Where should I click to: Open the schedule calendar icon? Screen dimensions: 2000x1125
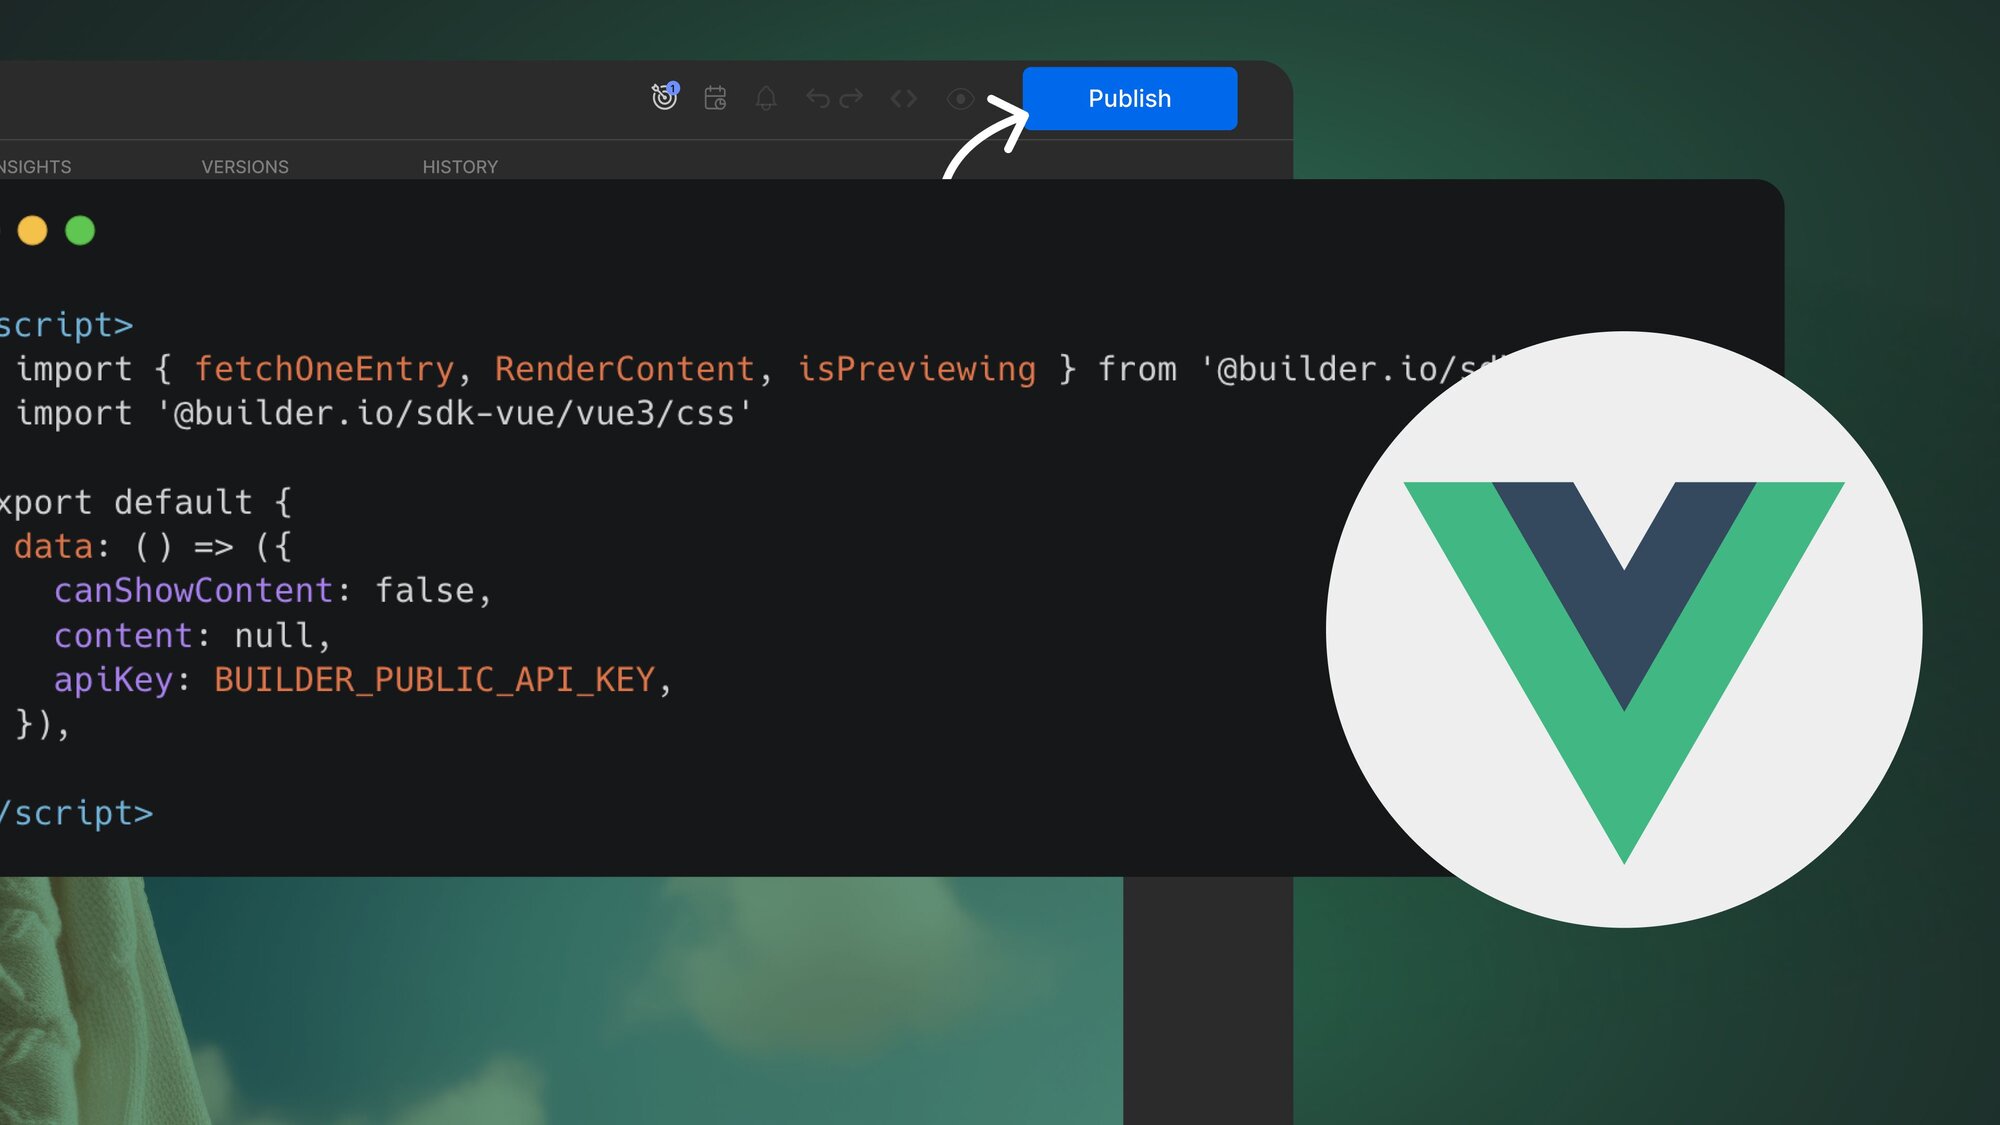(x=715, y=98)
